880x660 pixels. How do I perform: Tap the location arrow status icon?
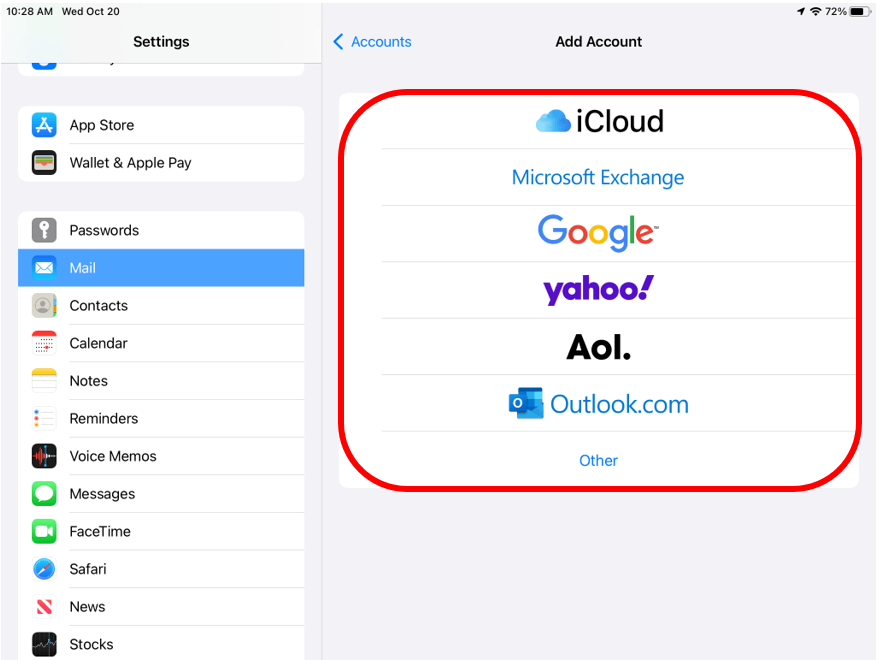[801, 11]
